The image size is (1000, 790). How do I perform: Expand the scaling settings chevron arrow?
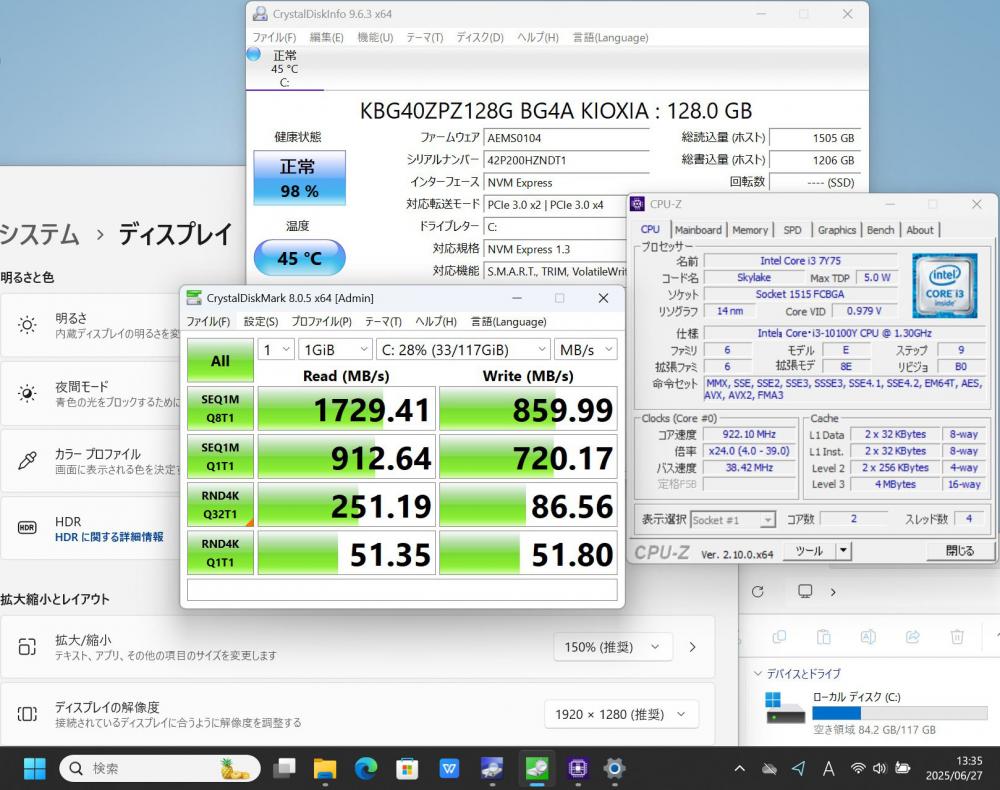693,647
